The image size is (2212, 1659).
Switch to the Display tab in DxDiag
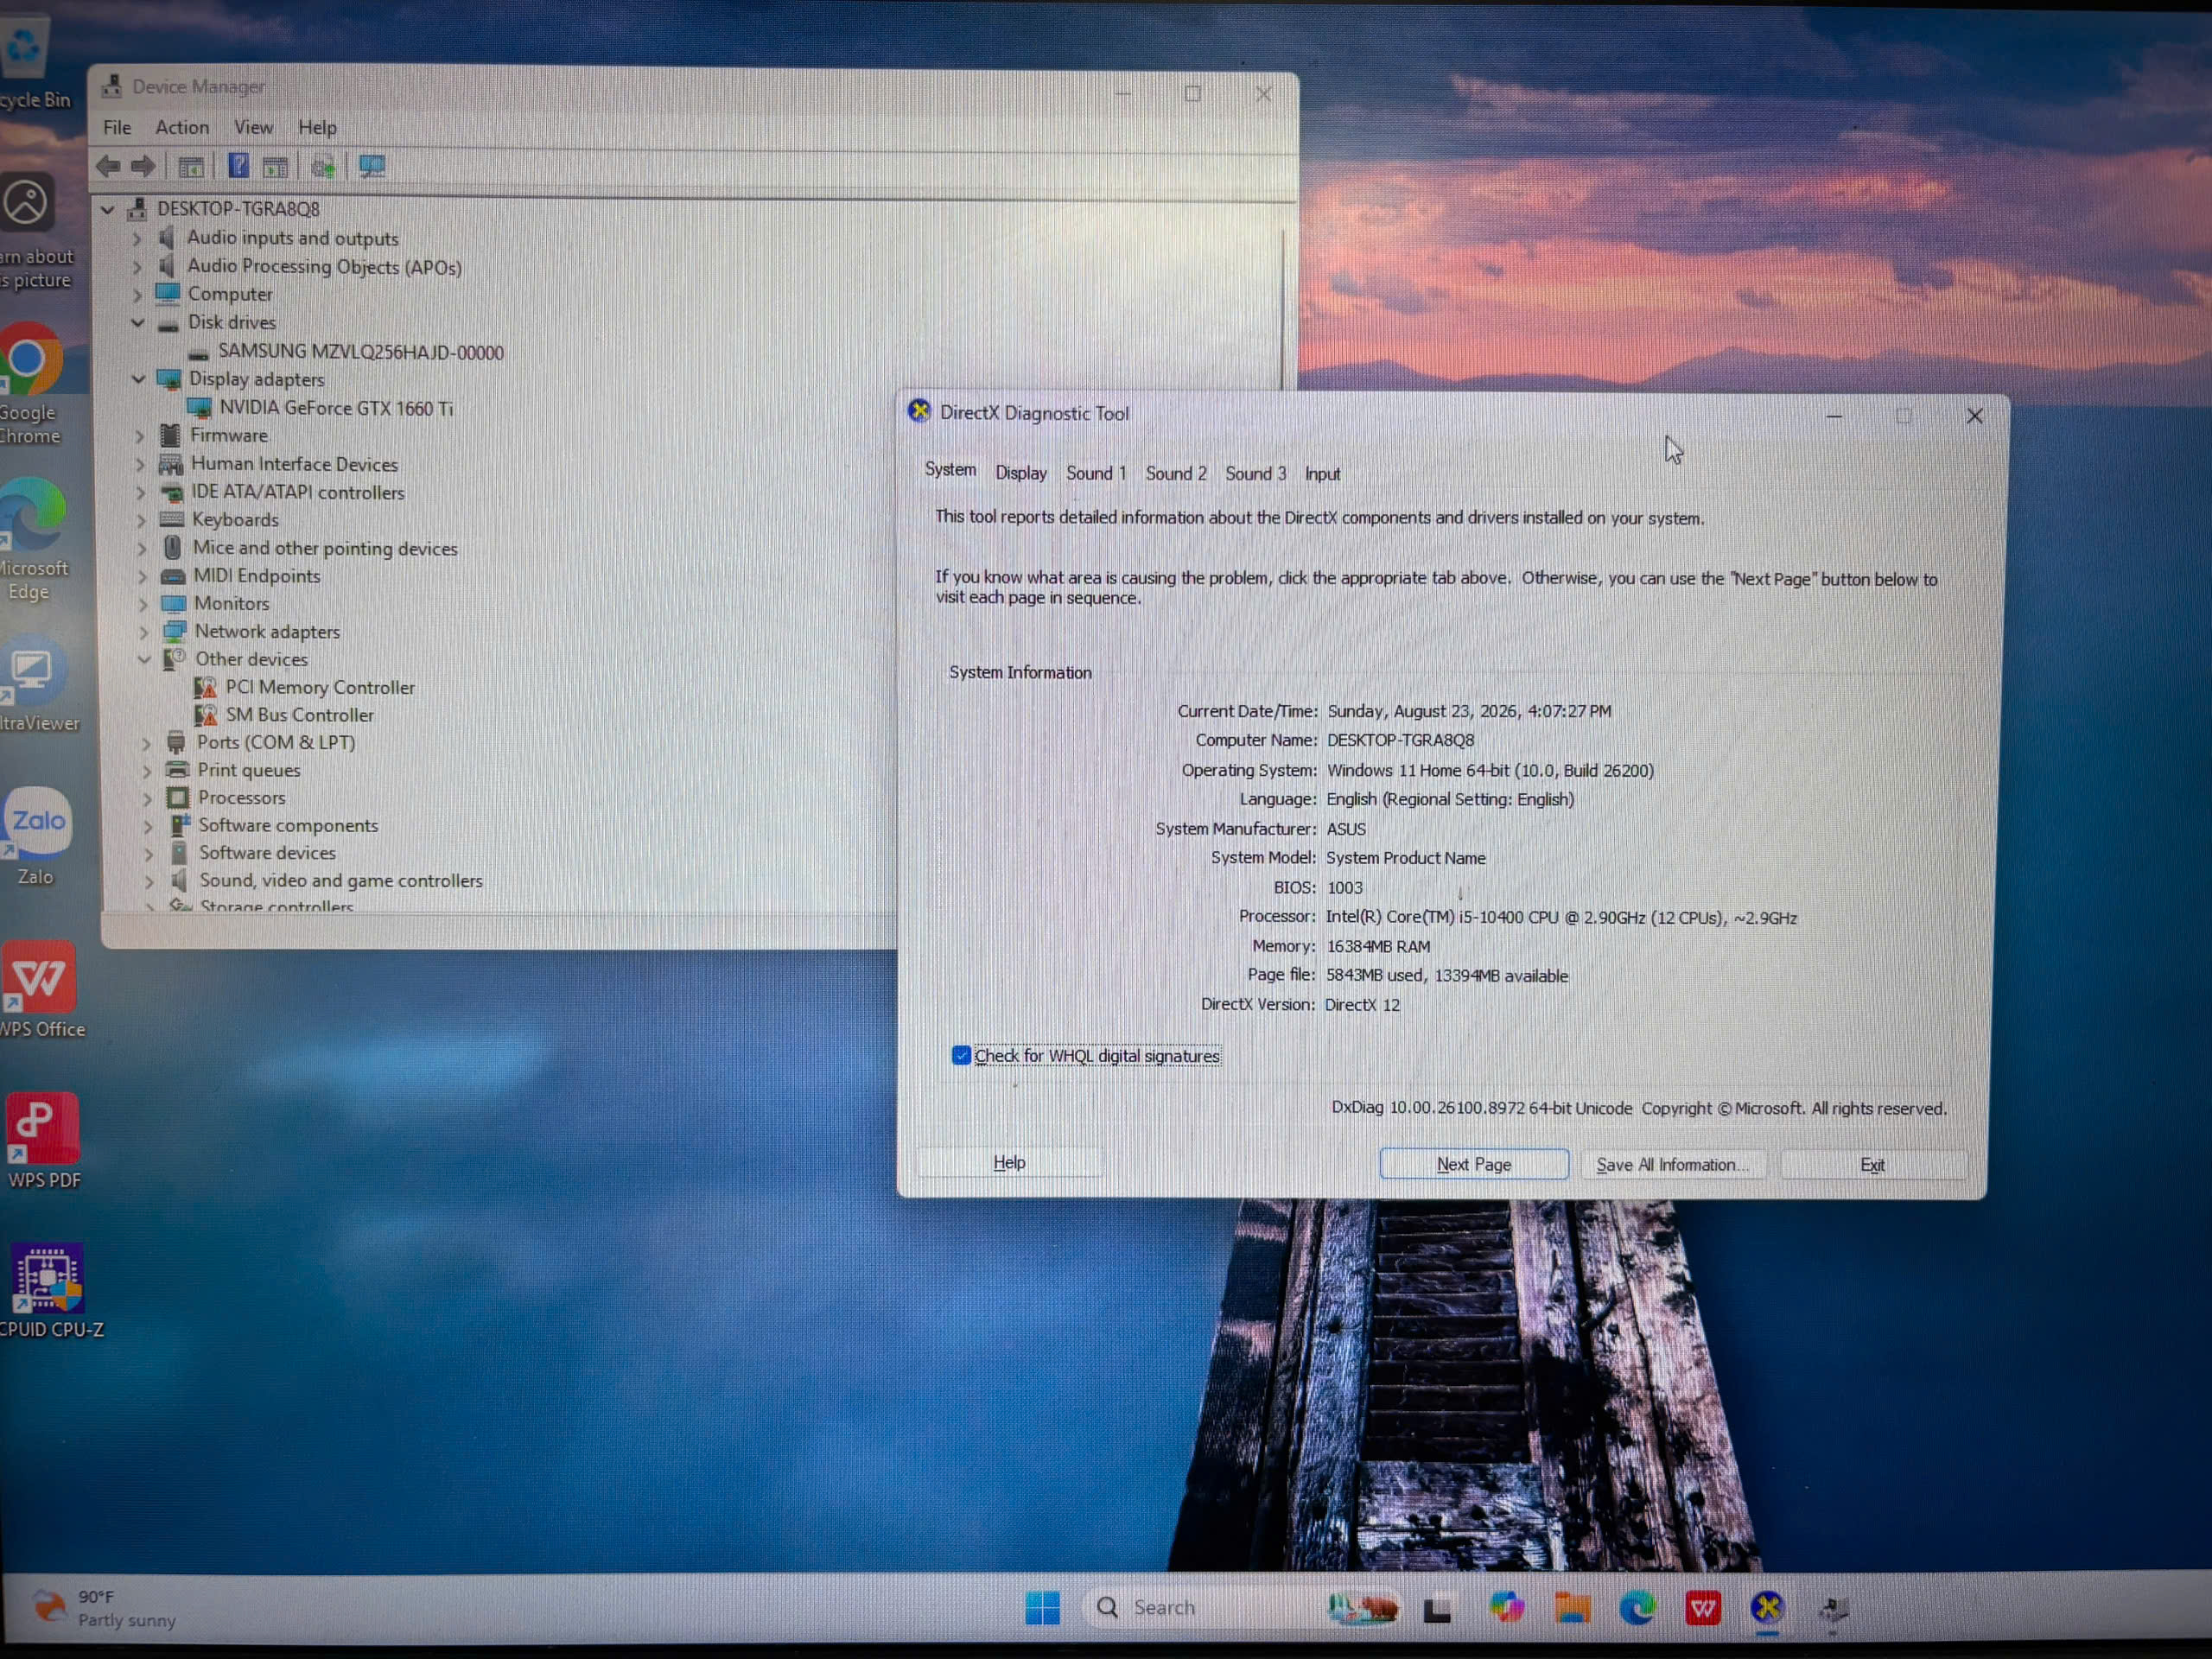pos(1020,473)
